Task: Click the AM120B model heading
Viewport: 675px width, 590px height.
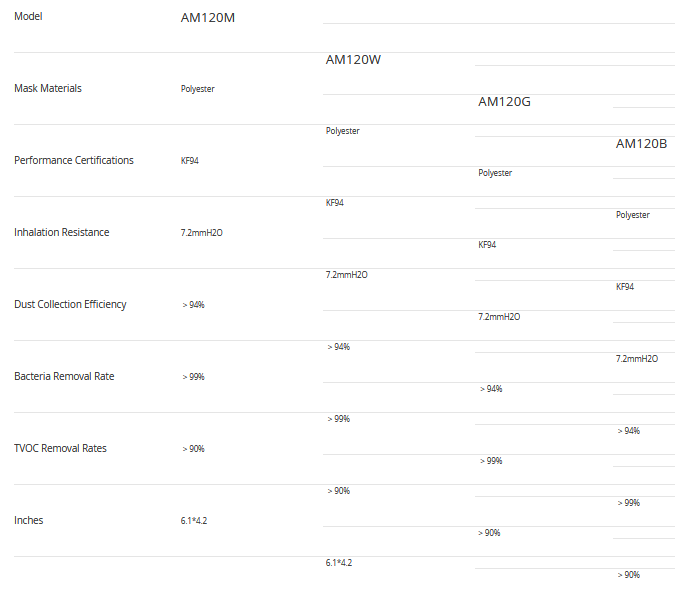Action: click(641, 144)
